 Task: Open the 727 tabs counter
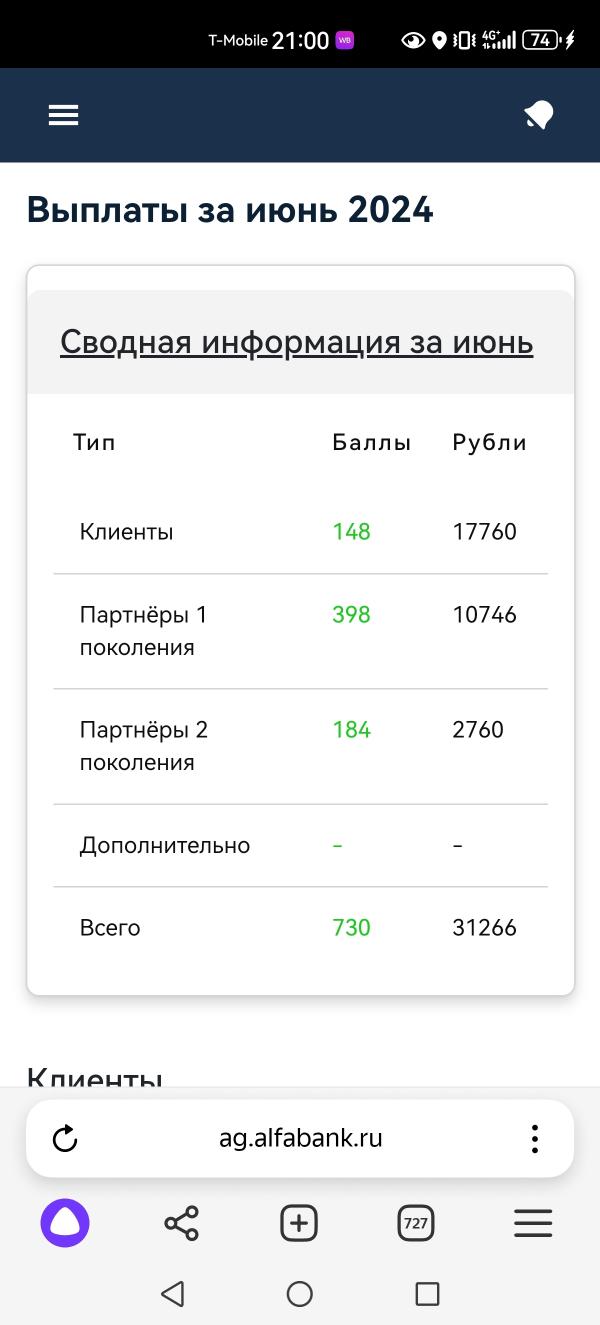tap(416, 1223)
